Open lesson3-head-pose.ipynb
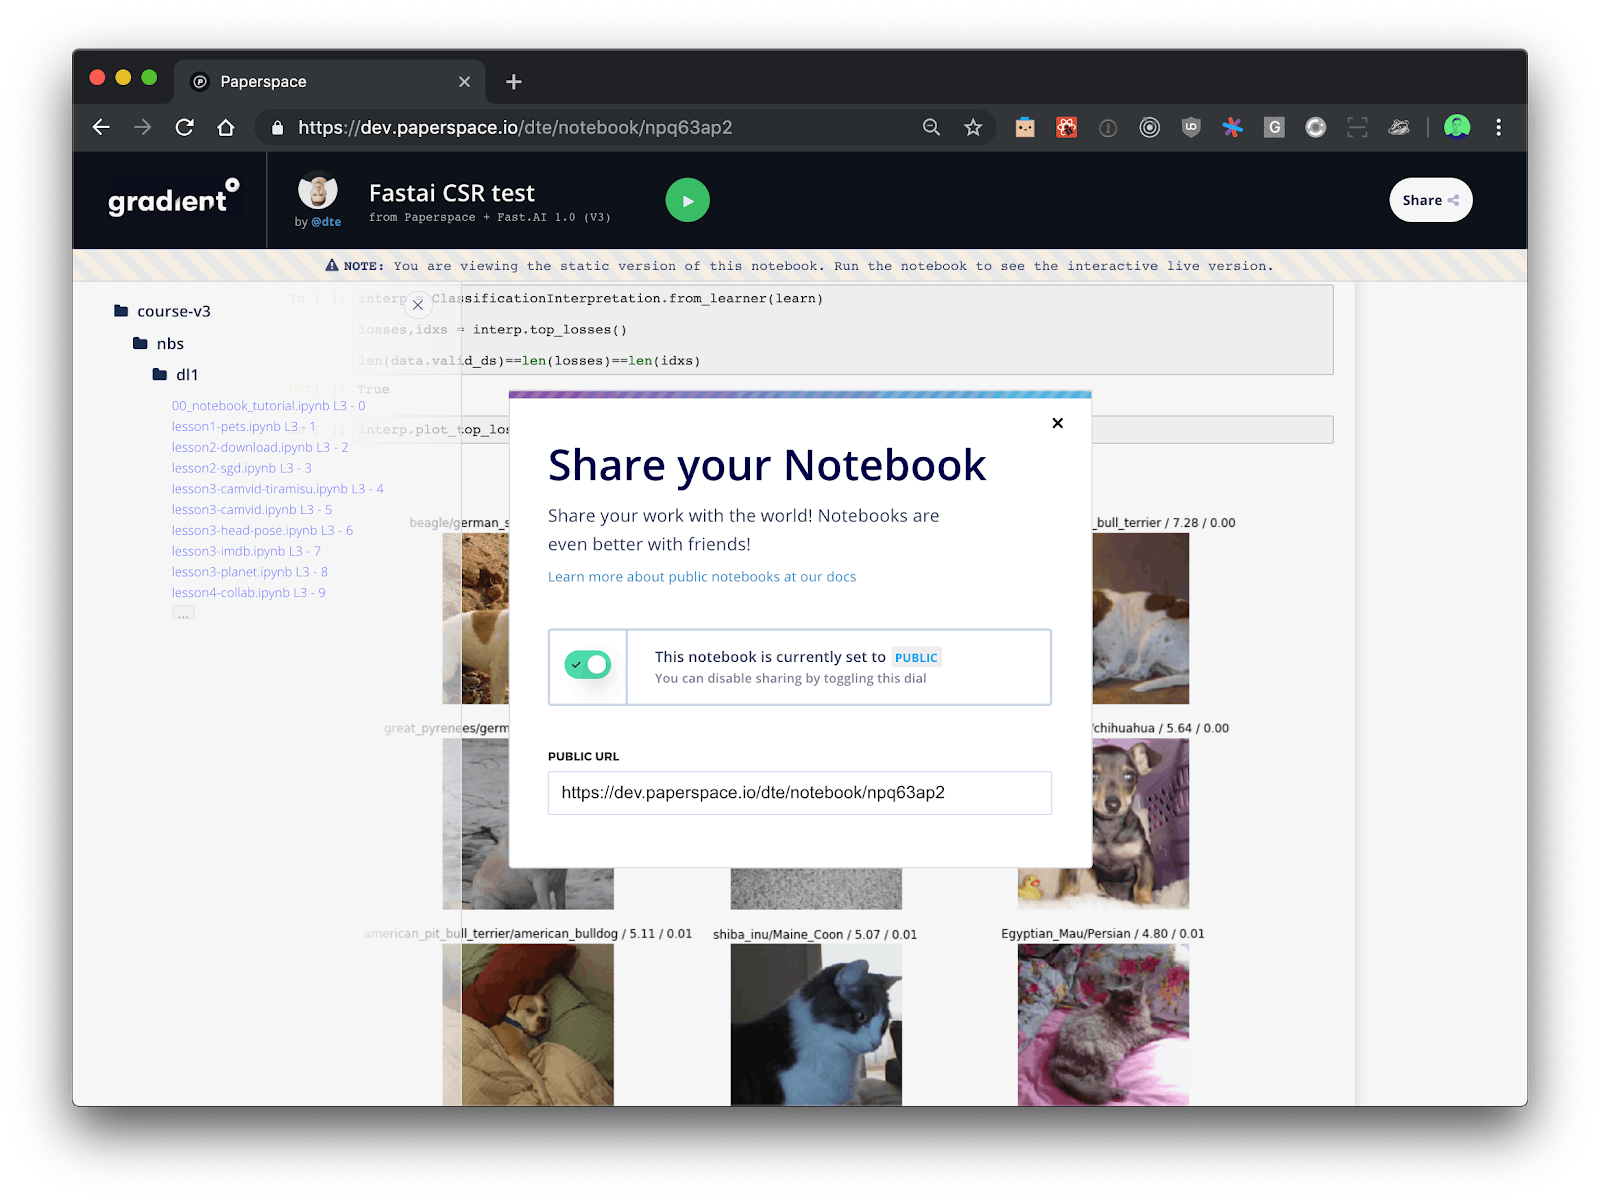Screen dimensions: 1600x1202 [x=262, y=531]
